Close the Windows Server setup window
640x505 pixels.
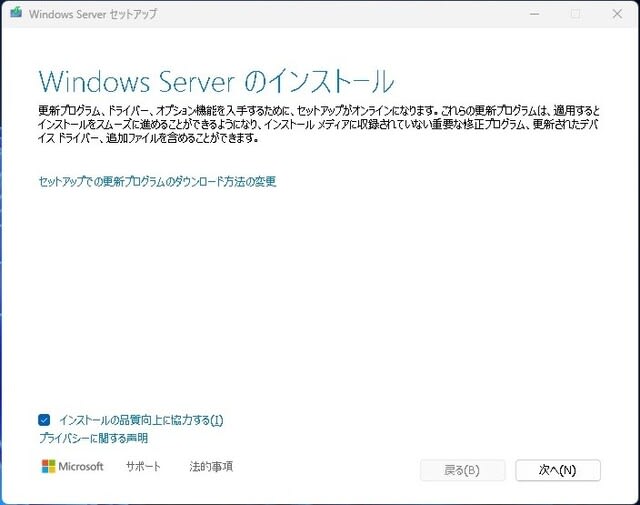(617, 14)
